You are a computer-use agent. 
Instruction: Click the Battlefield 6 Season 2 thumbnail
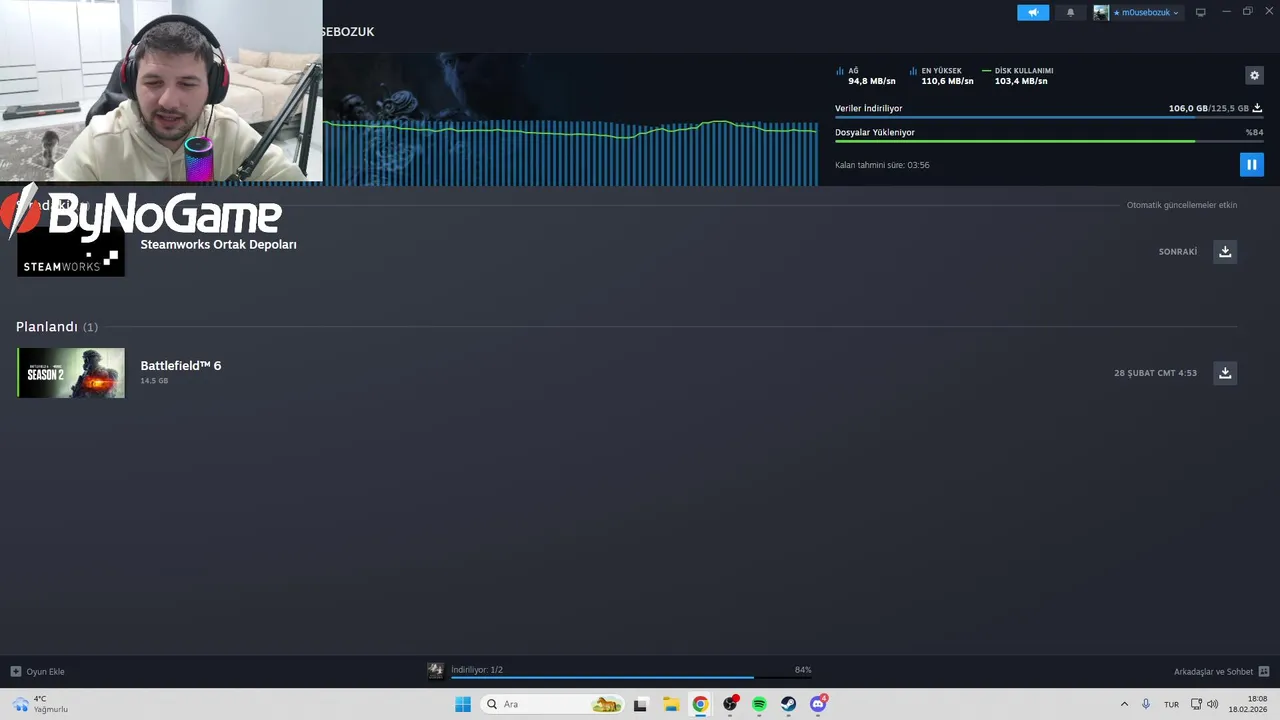pyautogui.click(x=71, y=373)
